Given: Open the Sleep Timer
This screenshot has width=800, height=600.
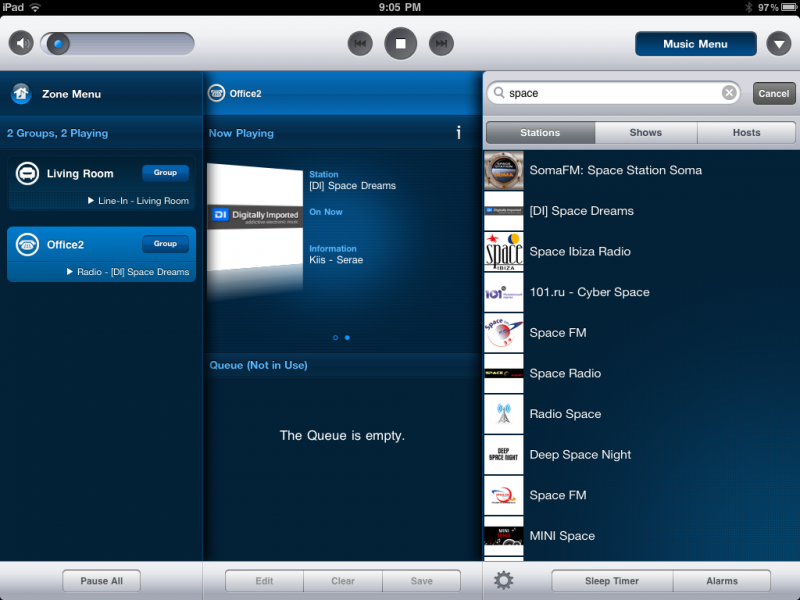Looking at the screenshot, I should [x=612, y=581].
